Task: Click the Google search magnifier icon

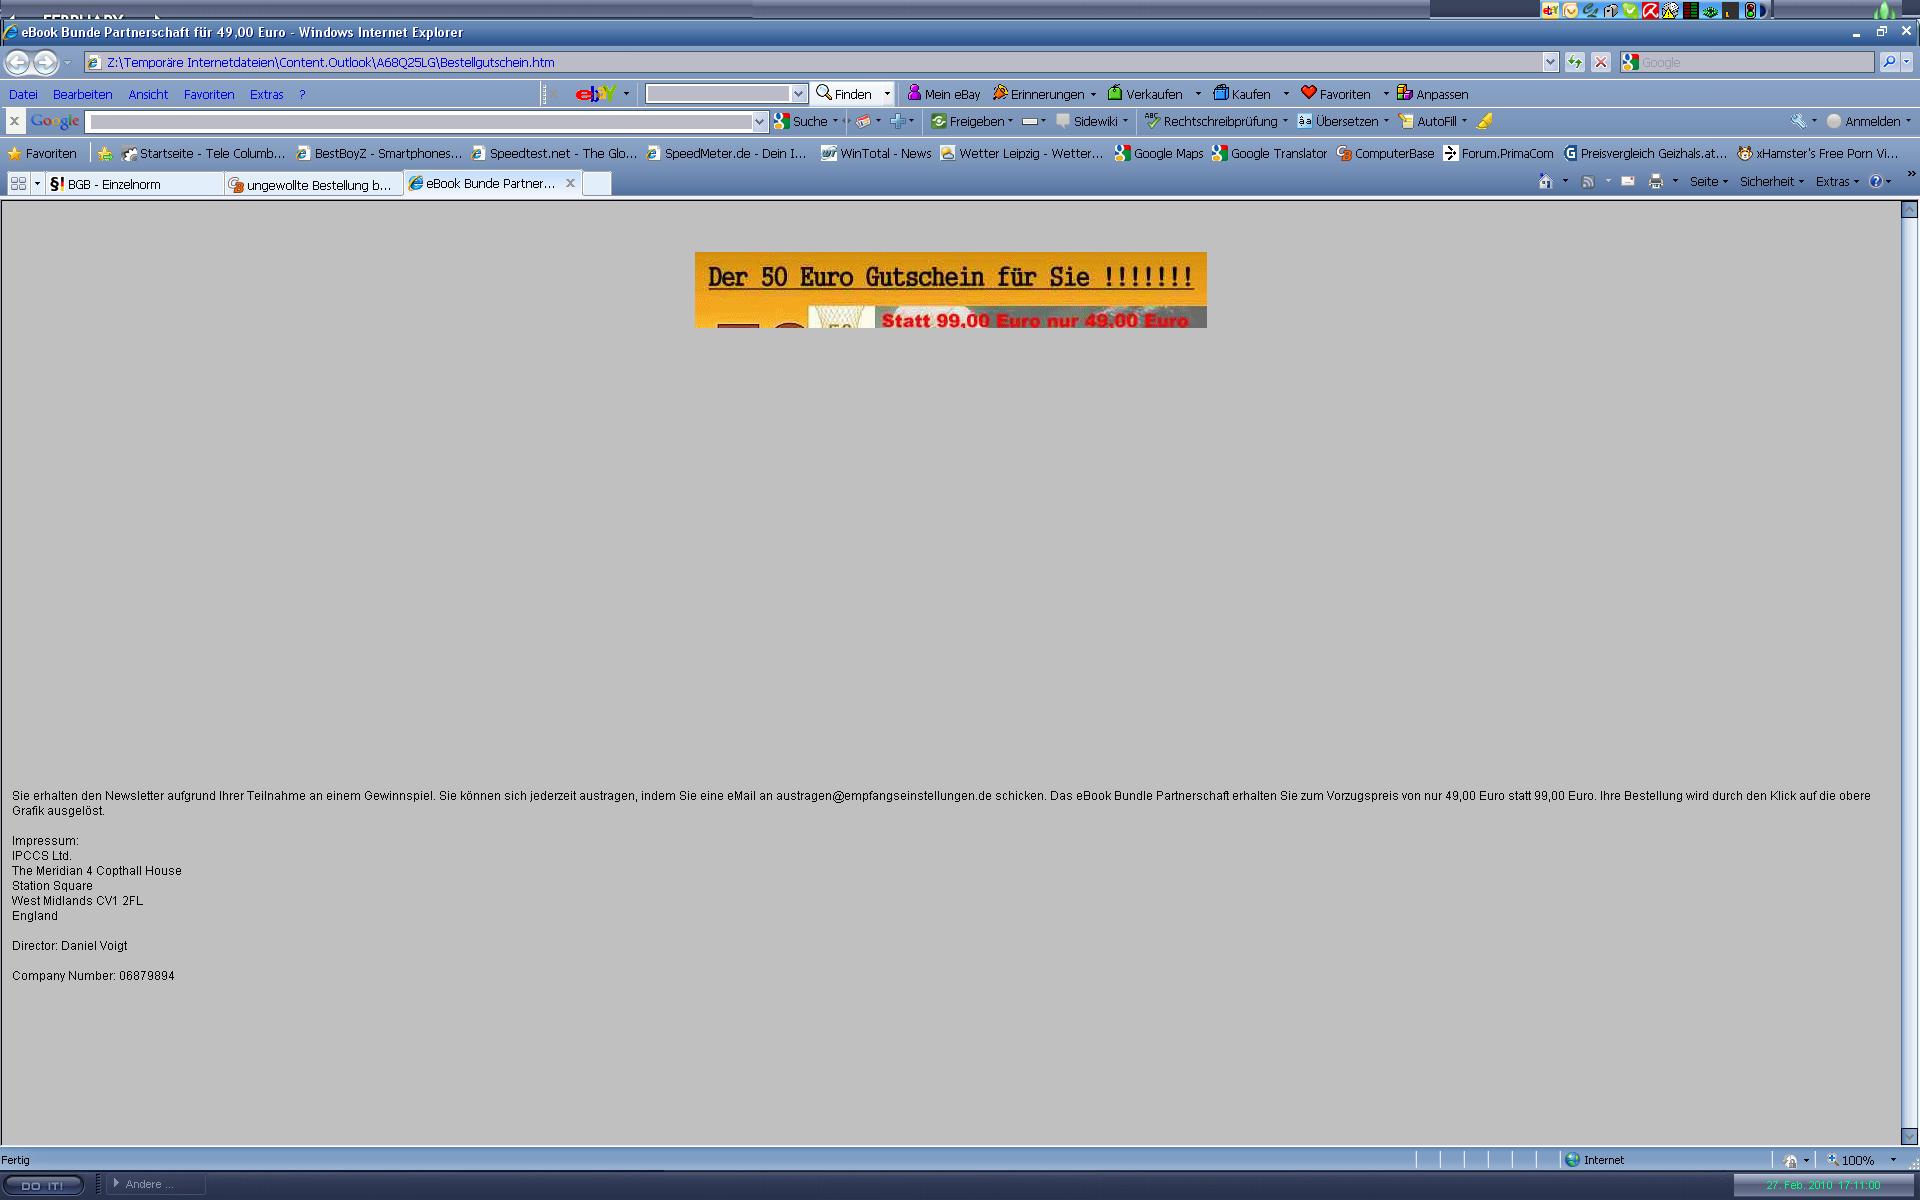Action: [1888, 62]
